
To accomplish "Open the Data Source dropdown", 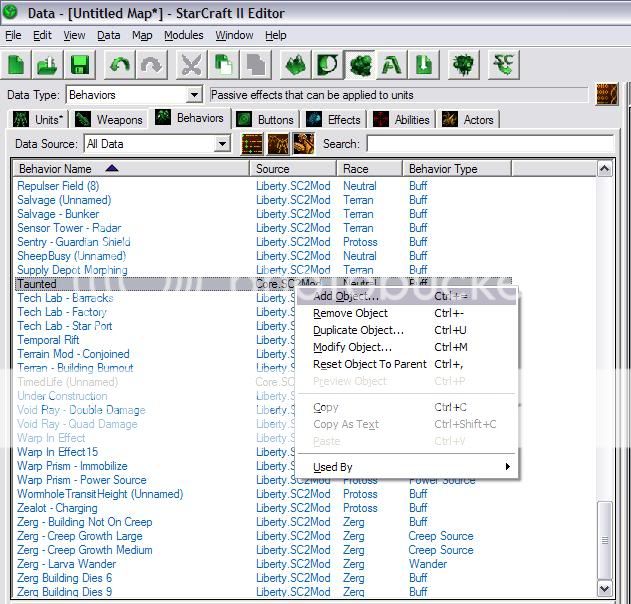I will [222, 144].
